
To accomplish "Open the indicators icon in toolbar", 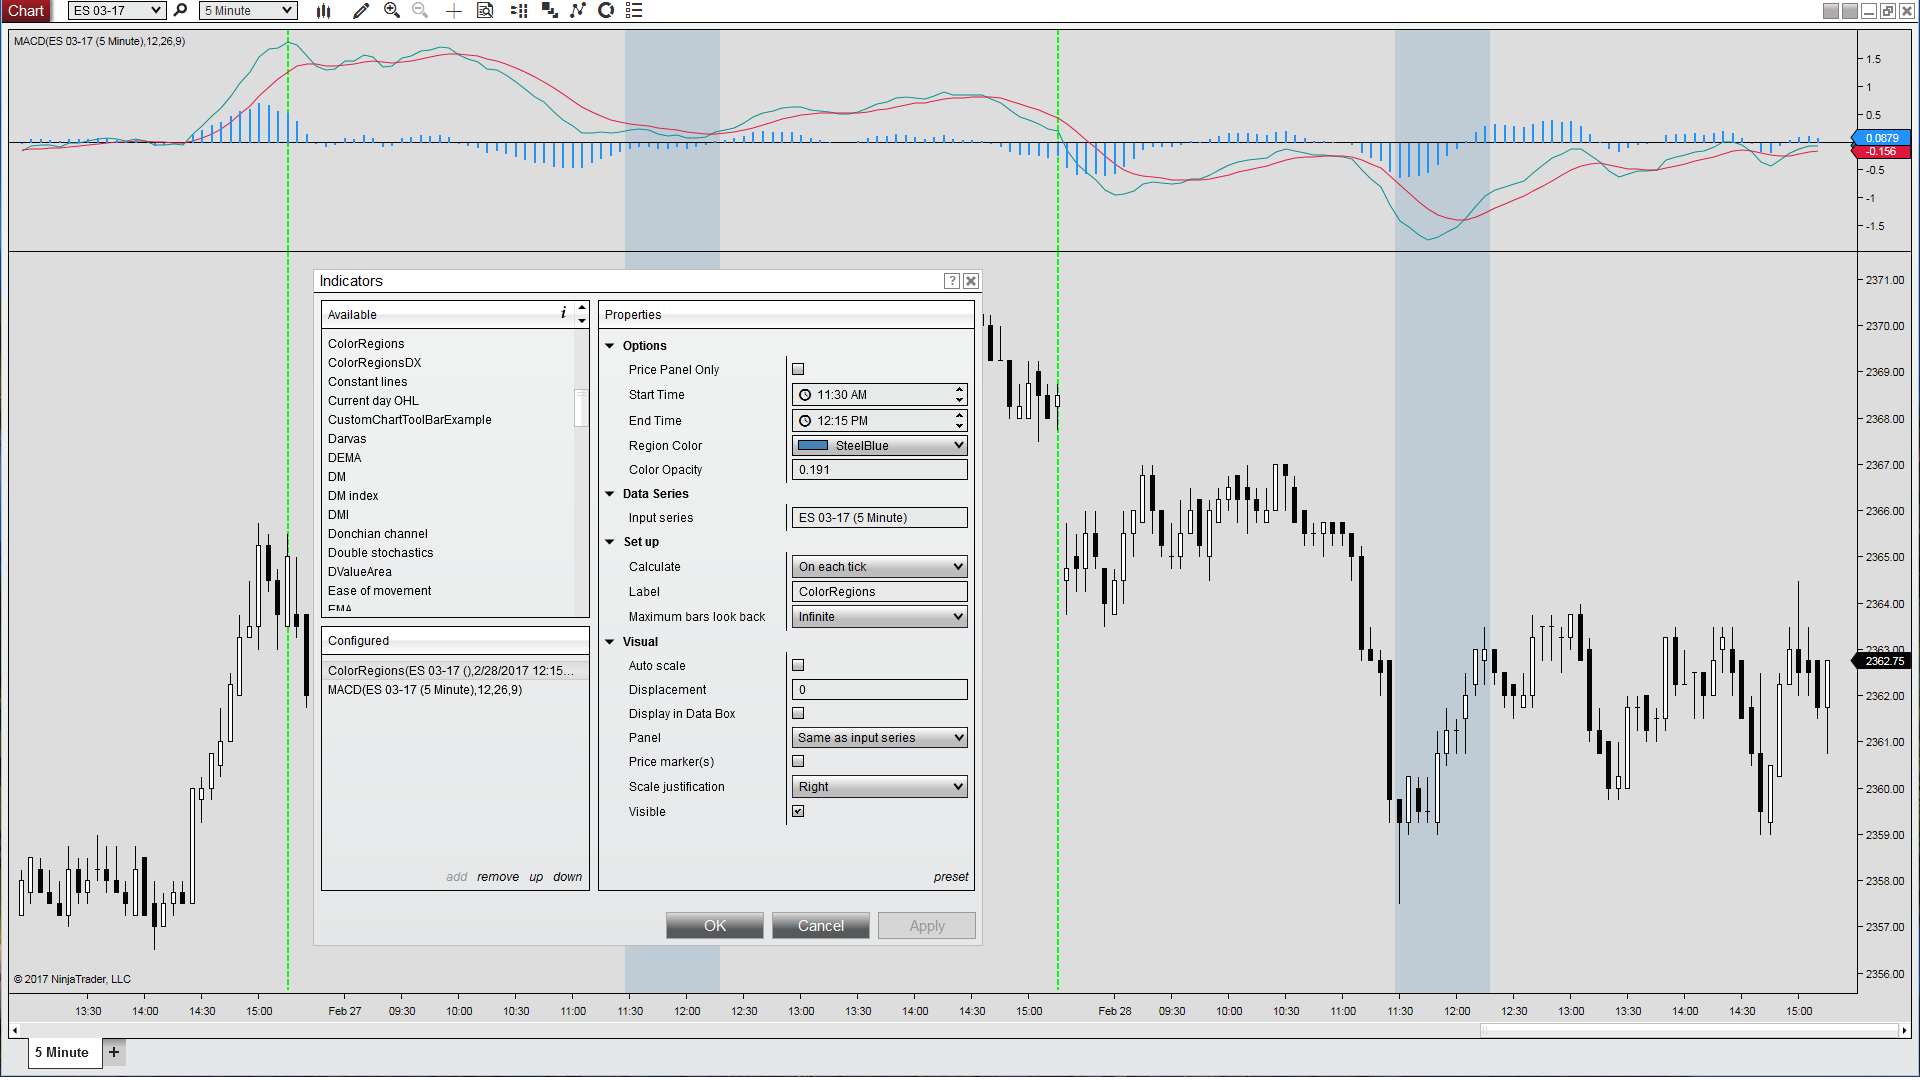I will [x=578, y=11].
